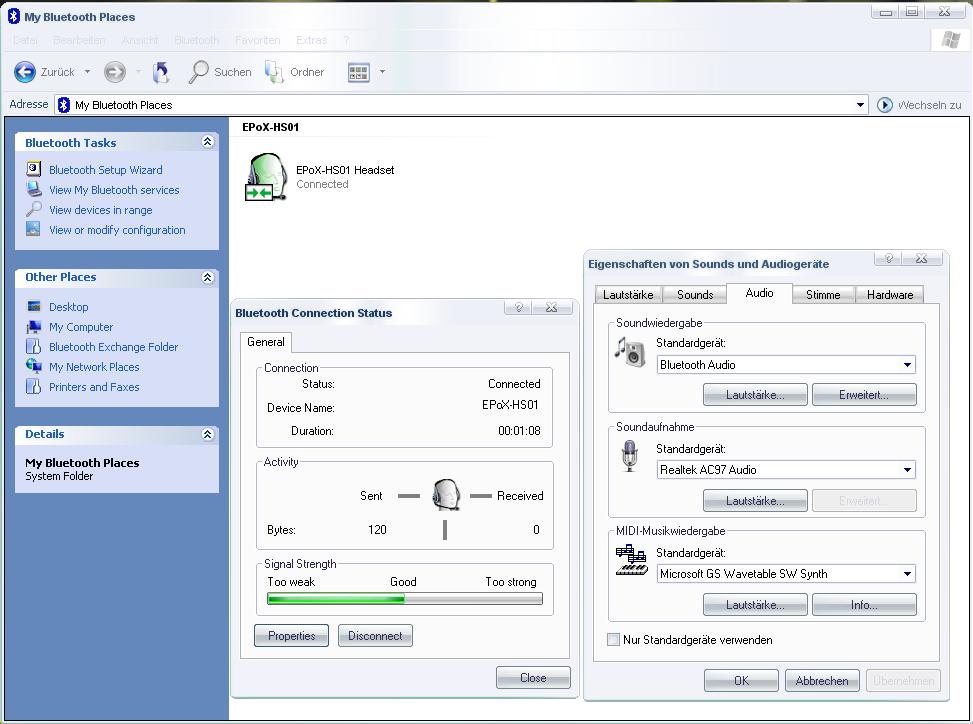Open Bluetooth Setup Wizard link
Viewport: 973px width, 724px height.
point(105,169)
